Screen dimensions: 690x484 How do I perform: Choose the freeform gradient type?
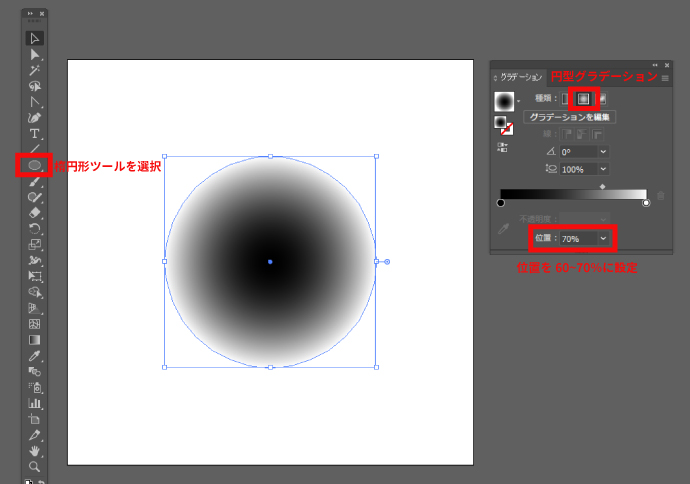coord(602,98)
